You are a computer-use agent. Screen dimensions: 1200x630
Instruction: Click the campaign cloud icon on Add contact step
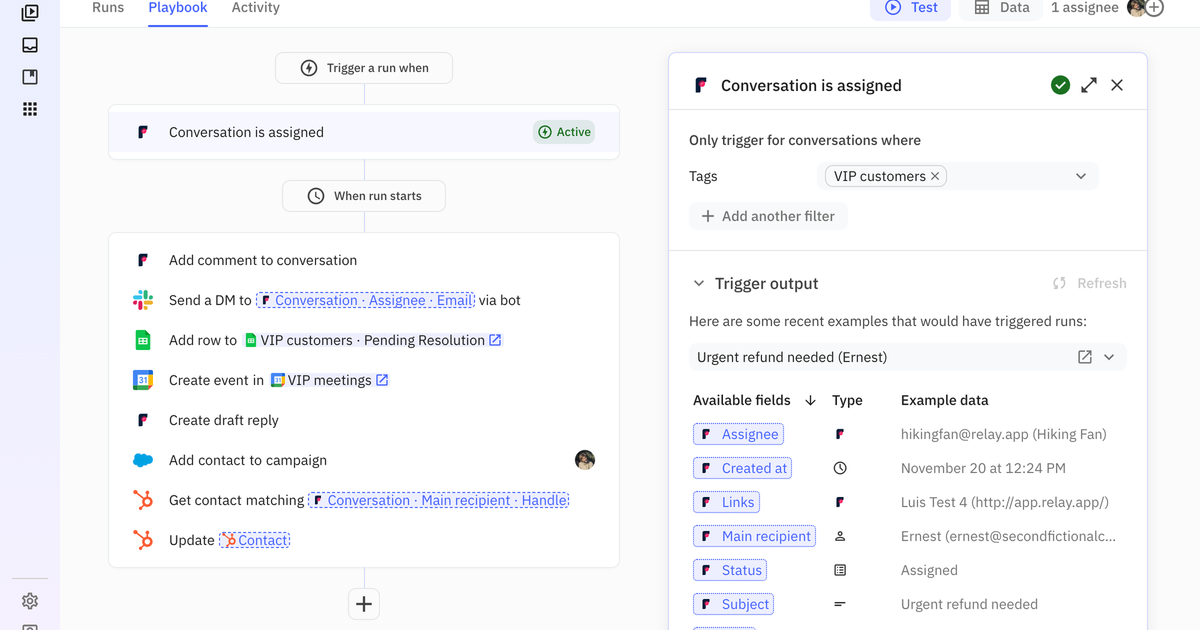coord(143,460)
